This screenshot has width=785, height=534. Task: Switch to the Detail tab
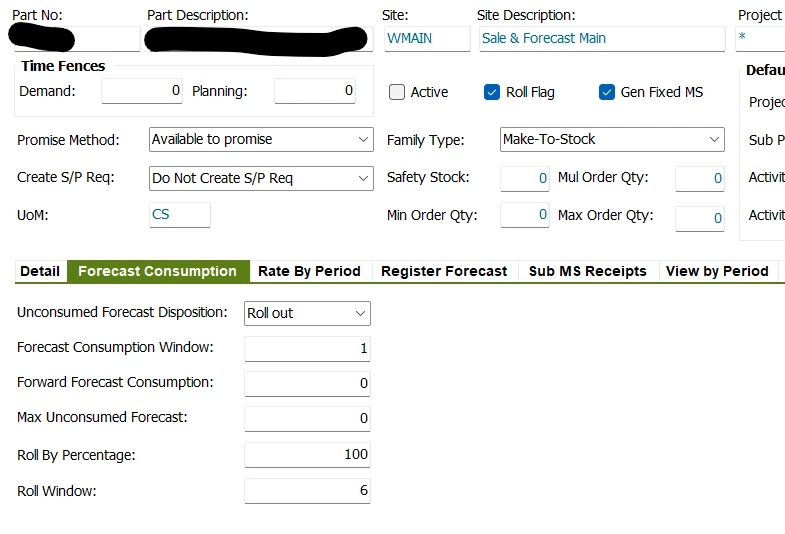pos(40,271)
